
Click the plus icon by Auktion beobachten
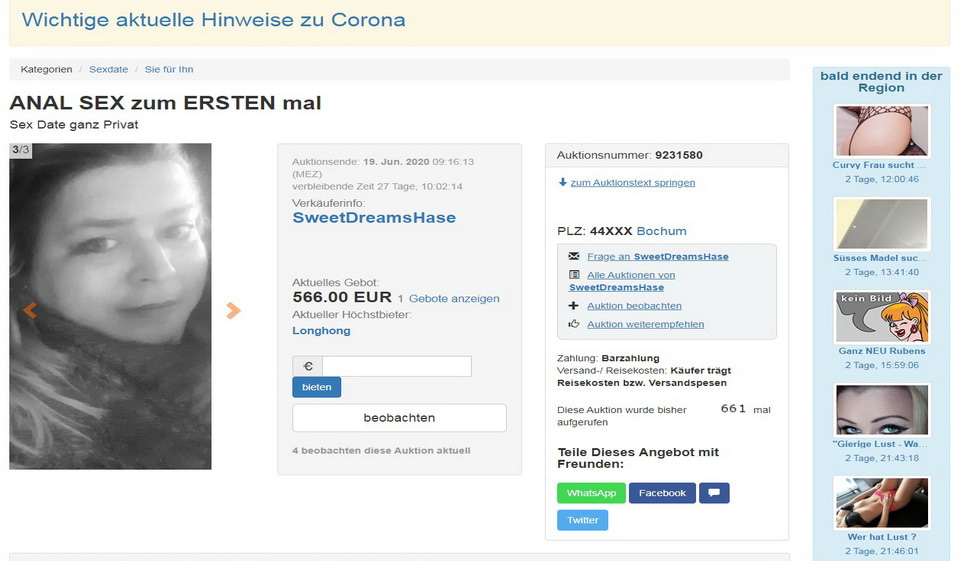click(574, 306)
